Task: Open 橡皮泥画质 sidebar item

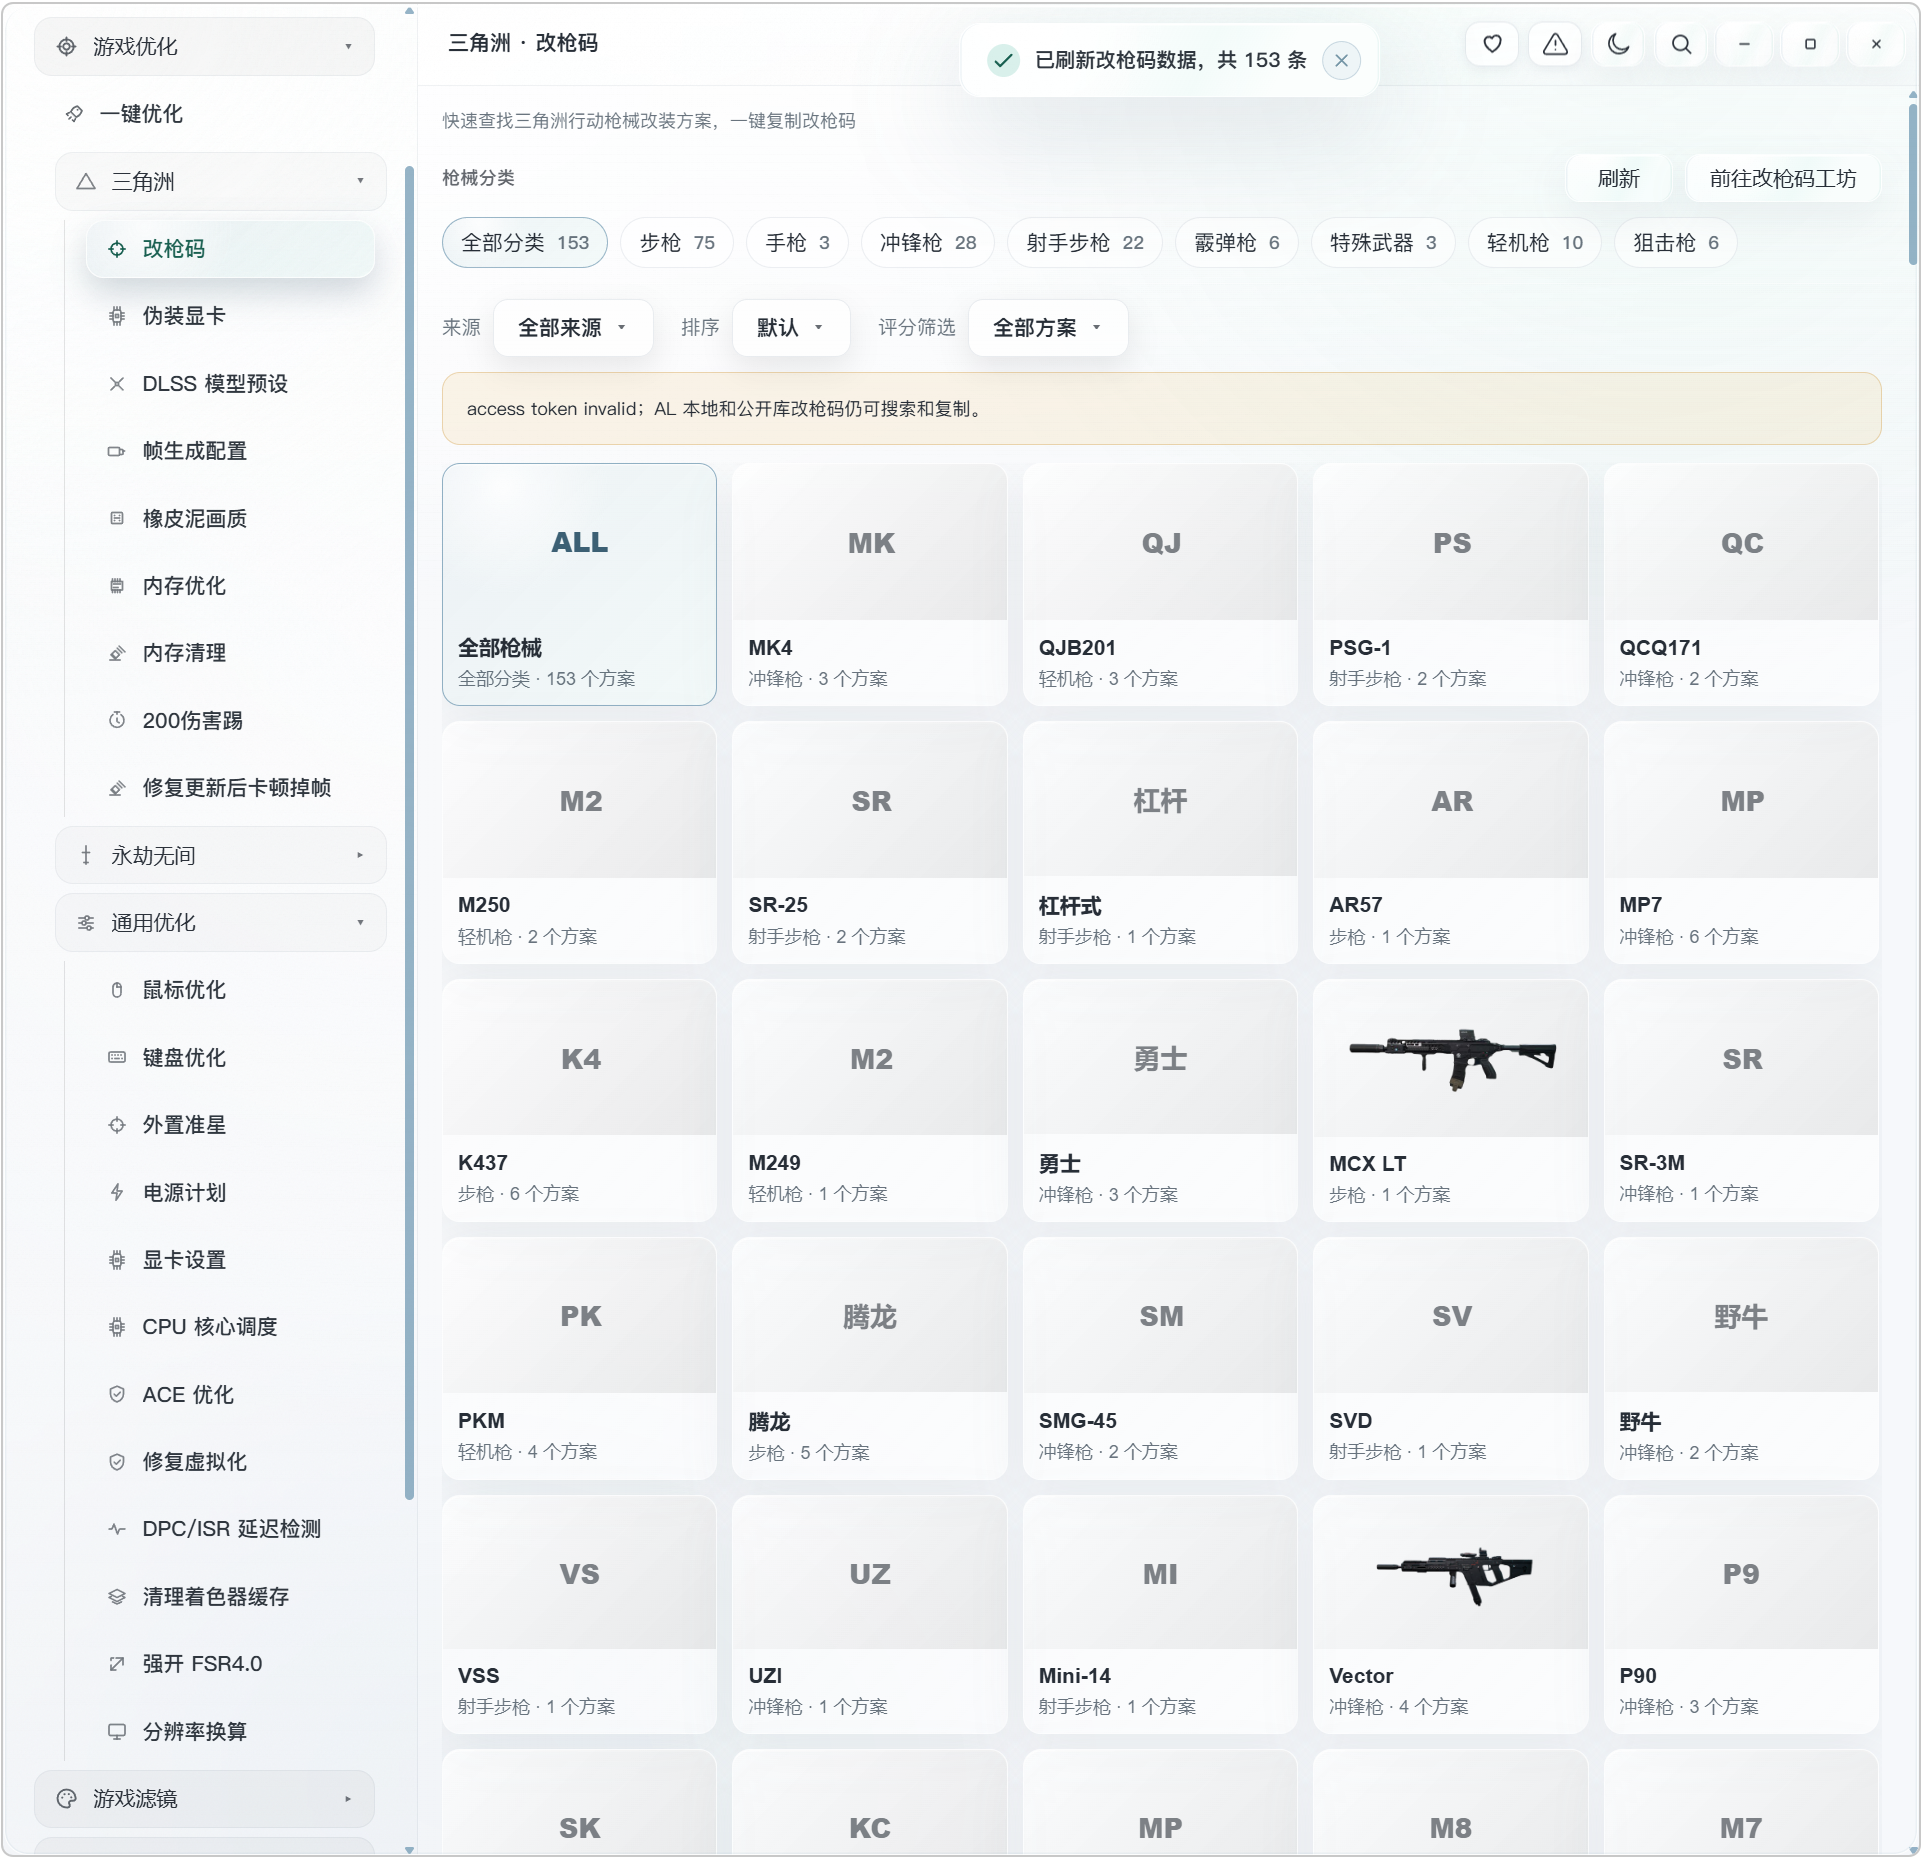Action: (230, 518)
